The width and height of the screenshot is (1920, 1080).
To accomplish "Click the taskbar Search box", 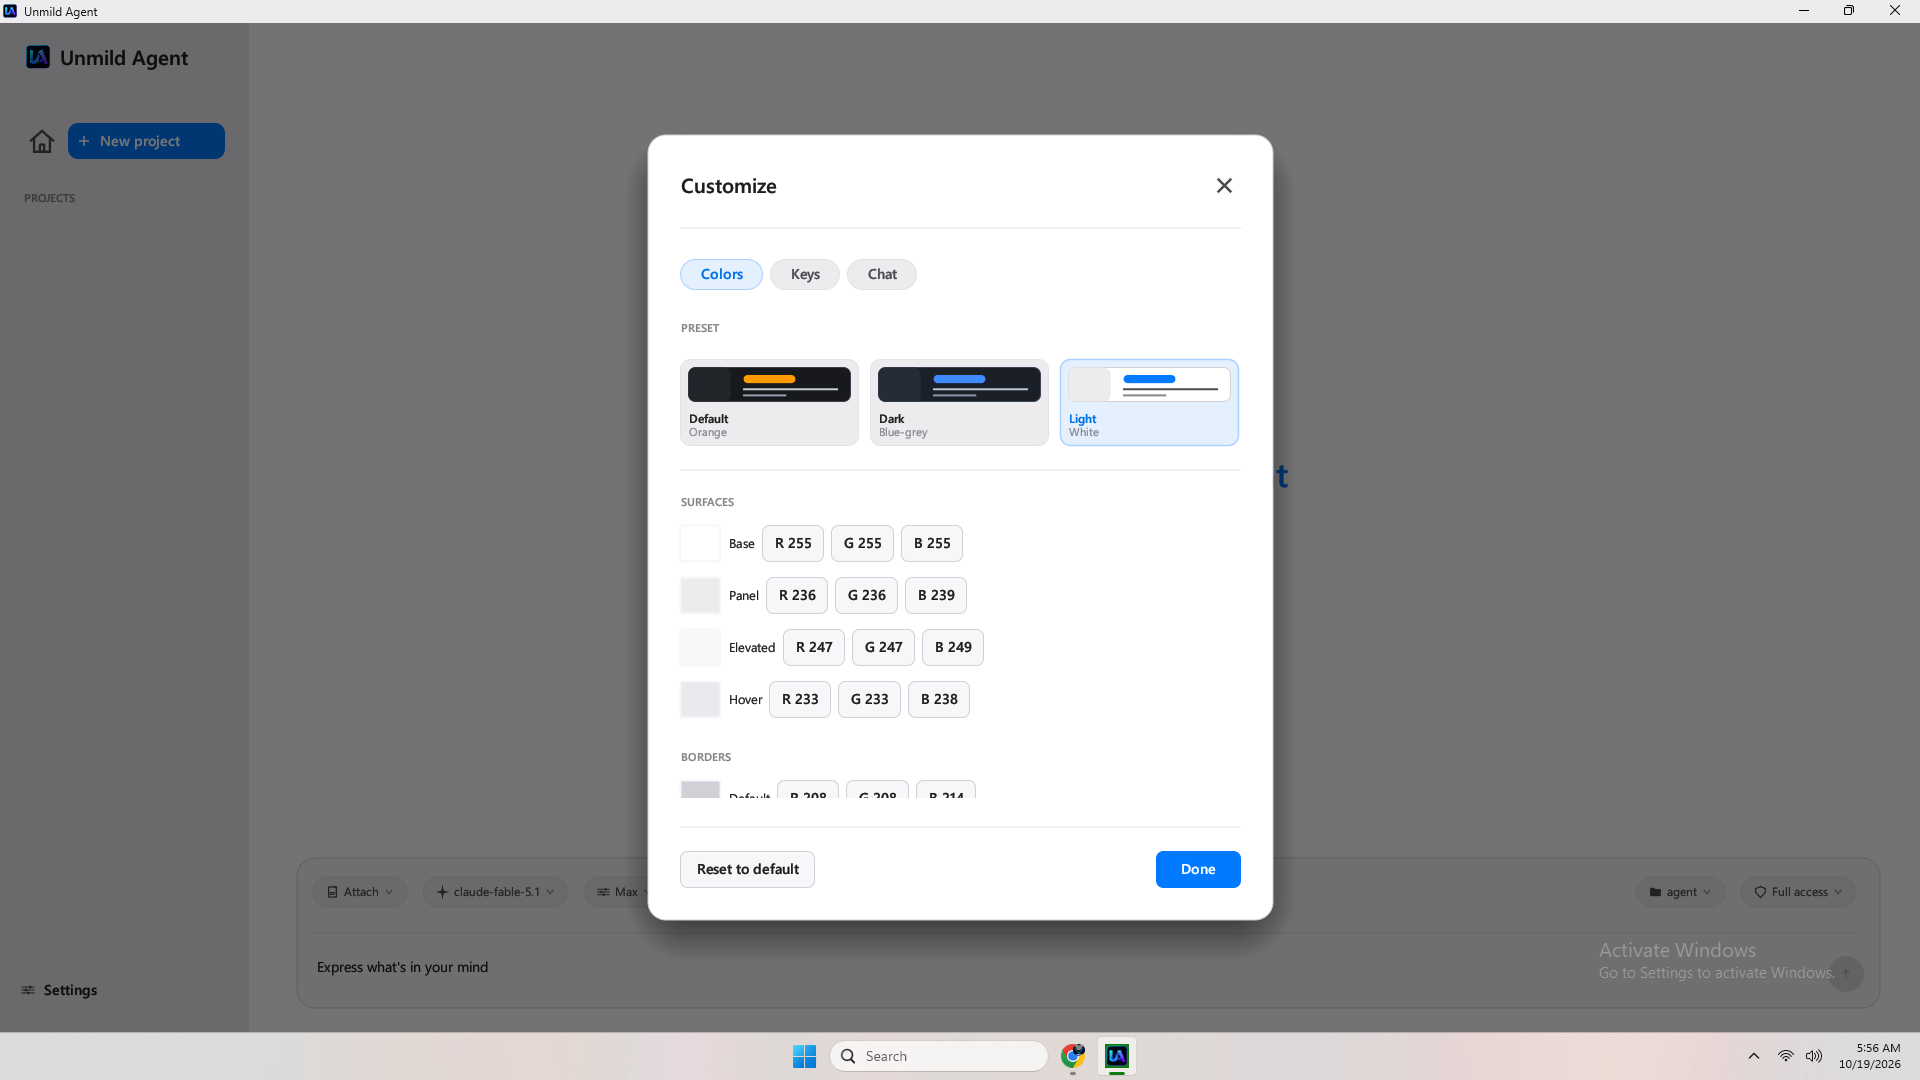I will coord(939,1056).
